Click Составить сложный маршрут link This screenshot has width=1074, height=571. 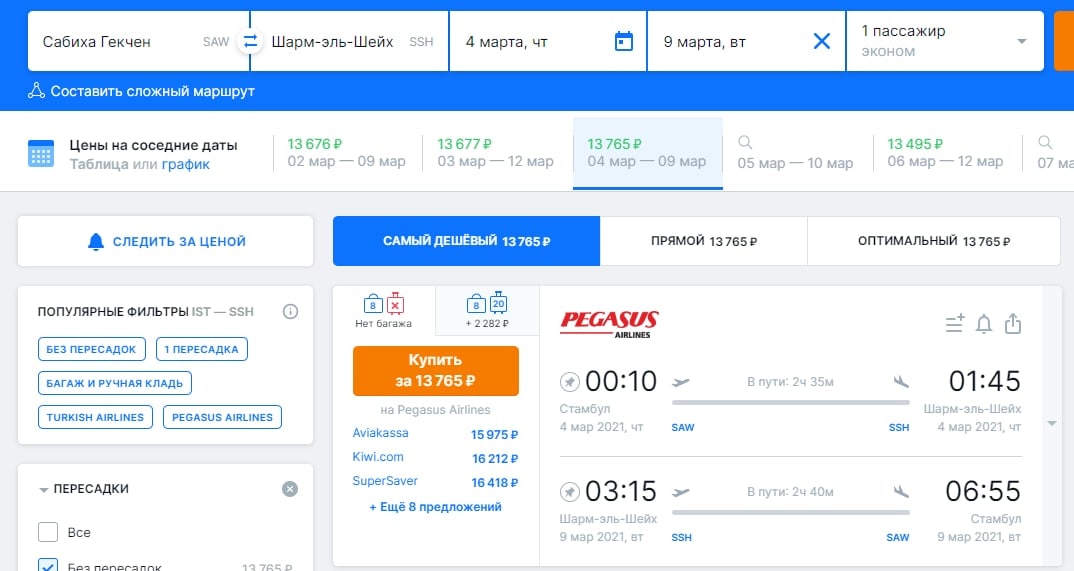(x=152, y=91)
